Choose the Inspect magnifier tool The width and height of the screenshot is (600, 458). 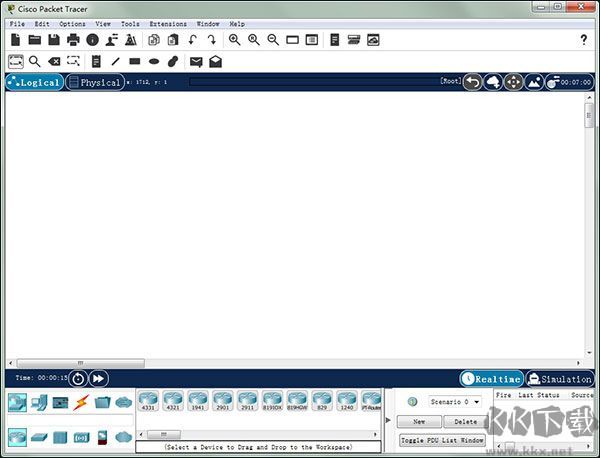(35, 62)
